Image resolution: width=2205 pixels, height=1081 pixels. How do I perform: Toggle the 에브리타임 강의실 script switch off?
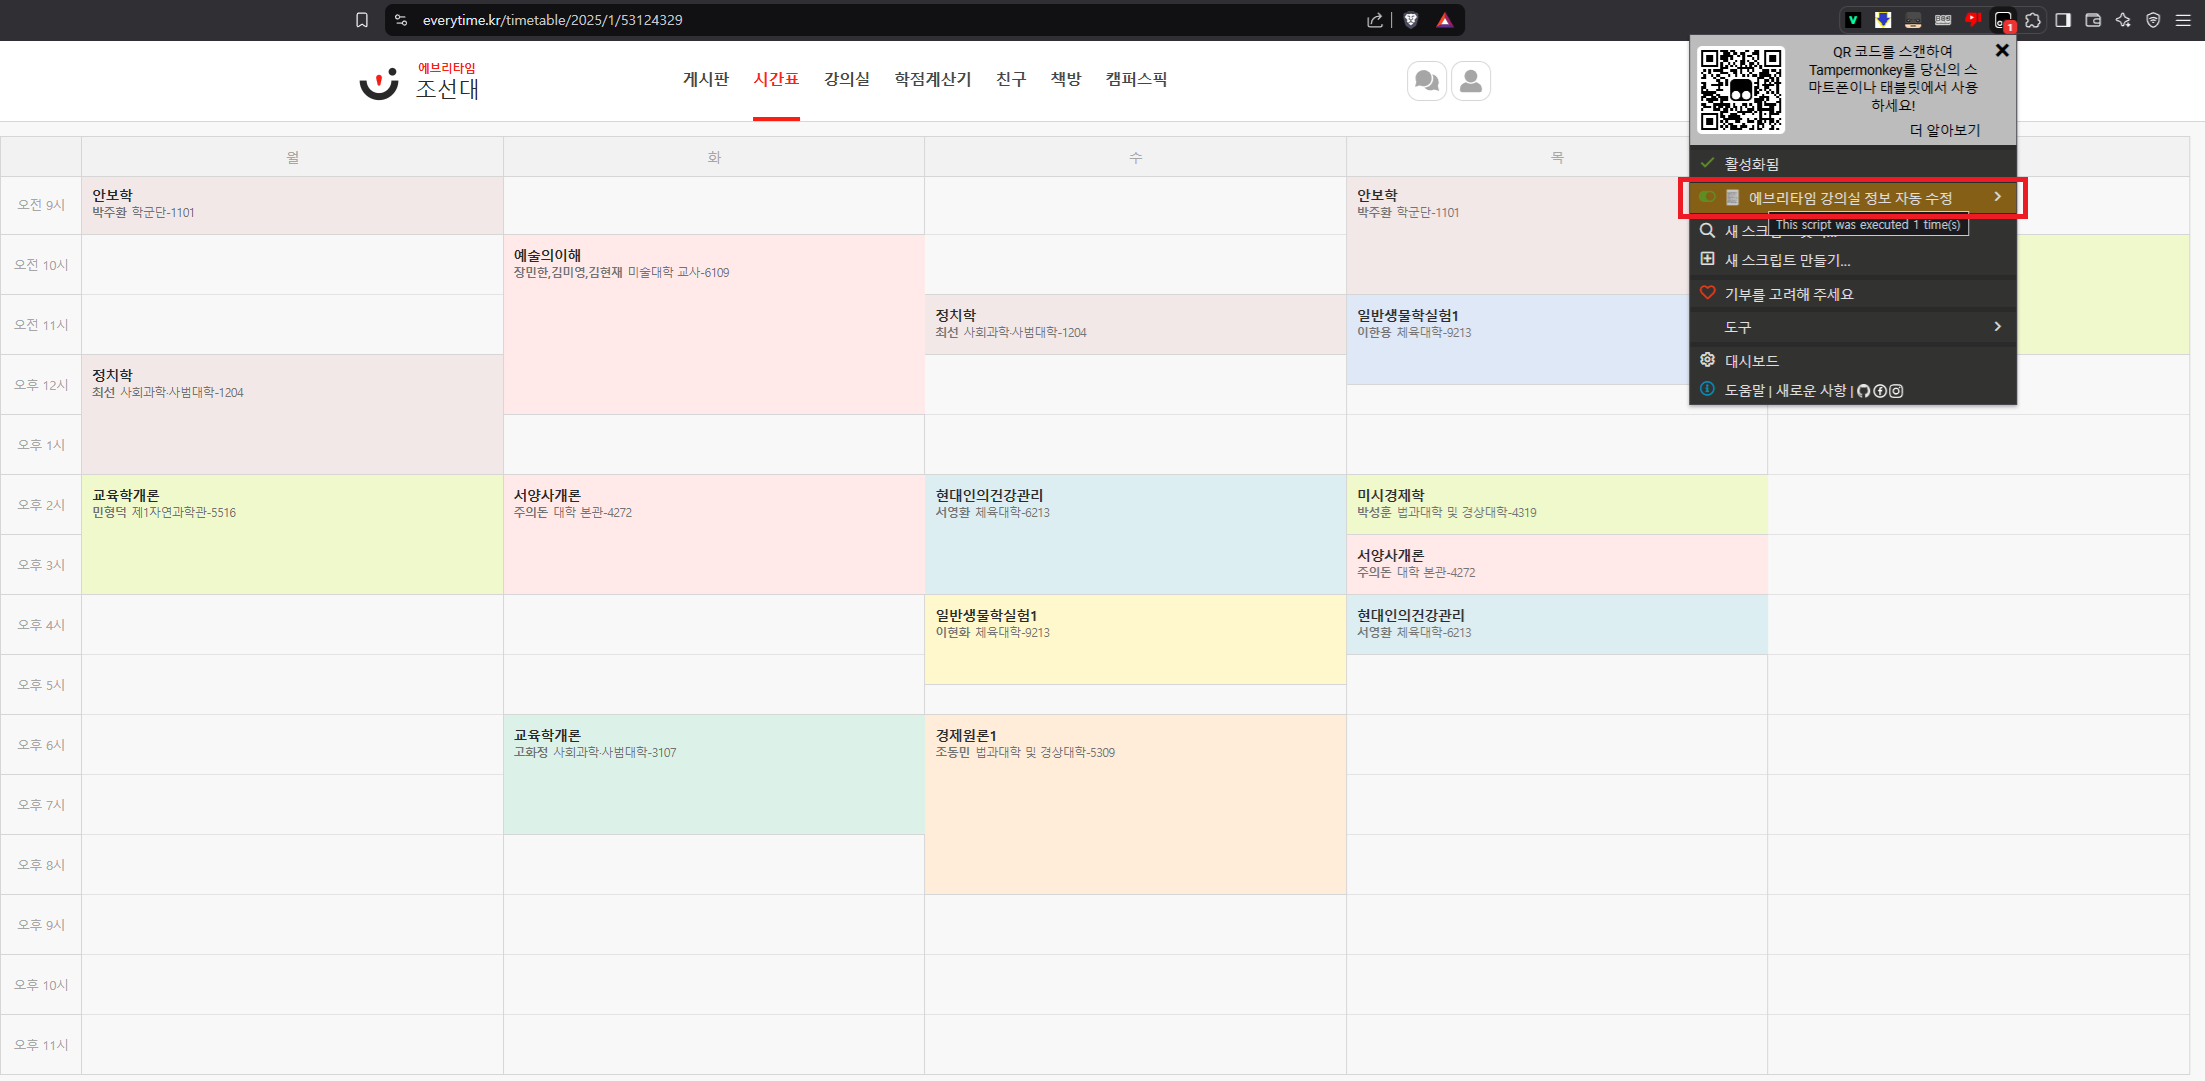pos(1708,197)
